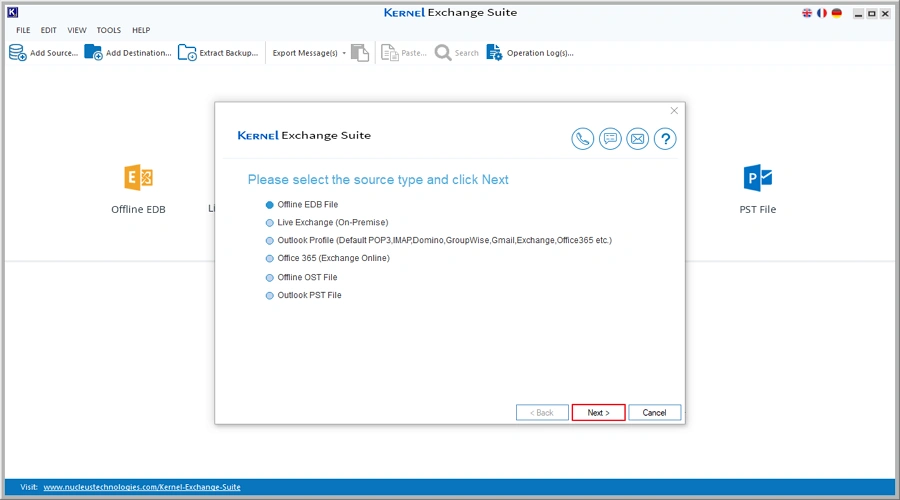Click the Next button
900x500 pixels.
coord(598,412)
